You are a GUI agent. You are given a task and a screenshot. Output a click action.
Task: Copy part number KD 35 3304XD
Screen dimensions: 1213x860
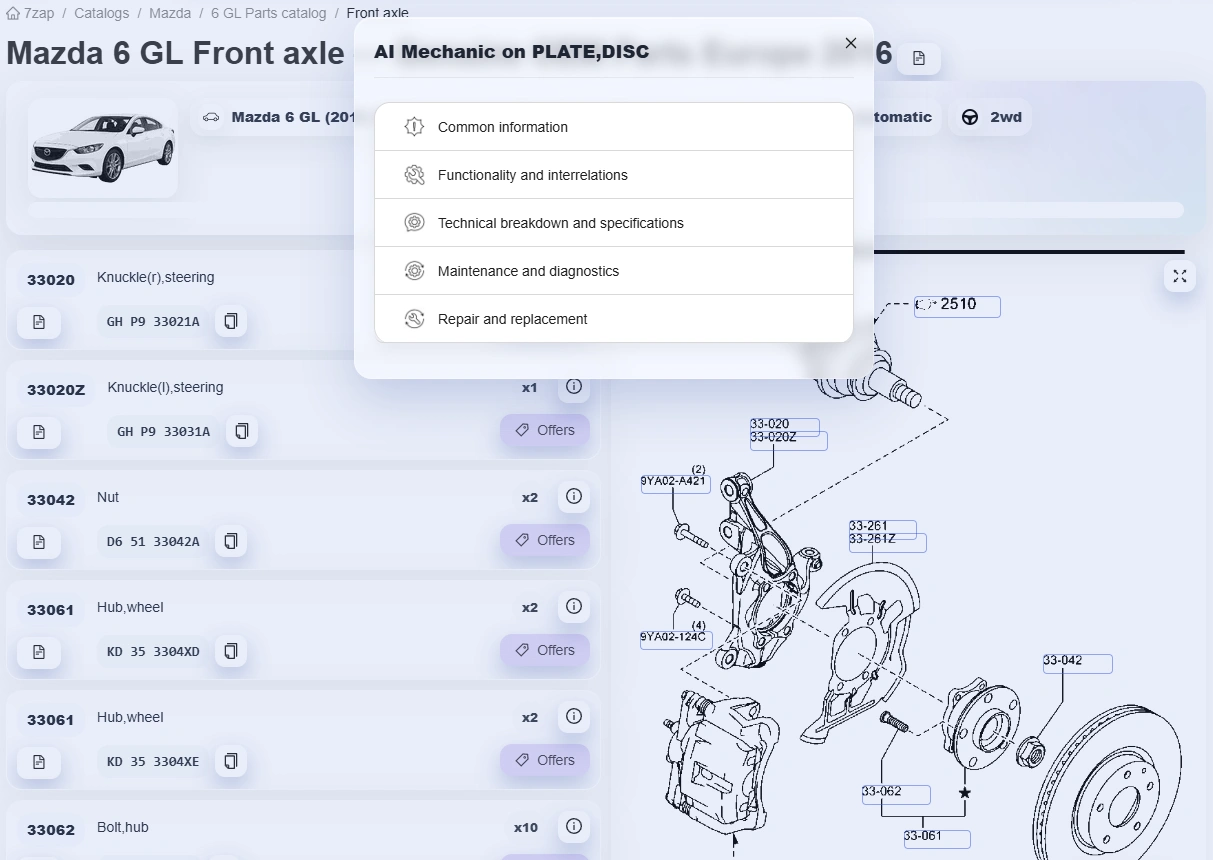tap(231, 651)
